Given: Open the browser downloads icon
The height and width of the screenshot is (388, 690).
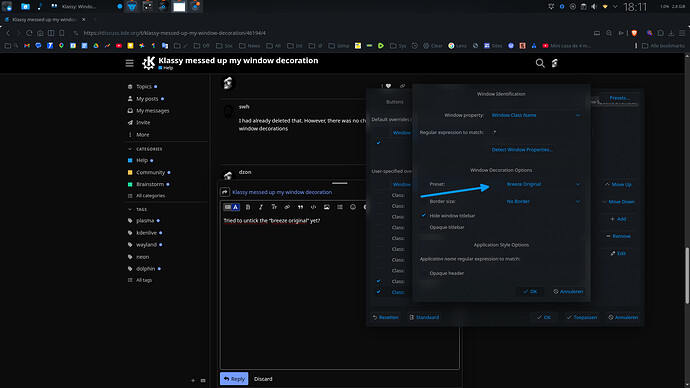Looking at the screenshot, I should tap(671, 33).
